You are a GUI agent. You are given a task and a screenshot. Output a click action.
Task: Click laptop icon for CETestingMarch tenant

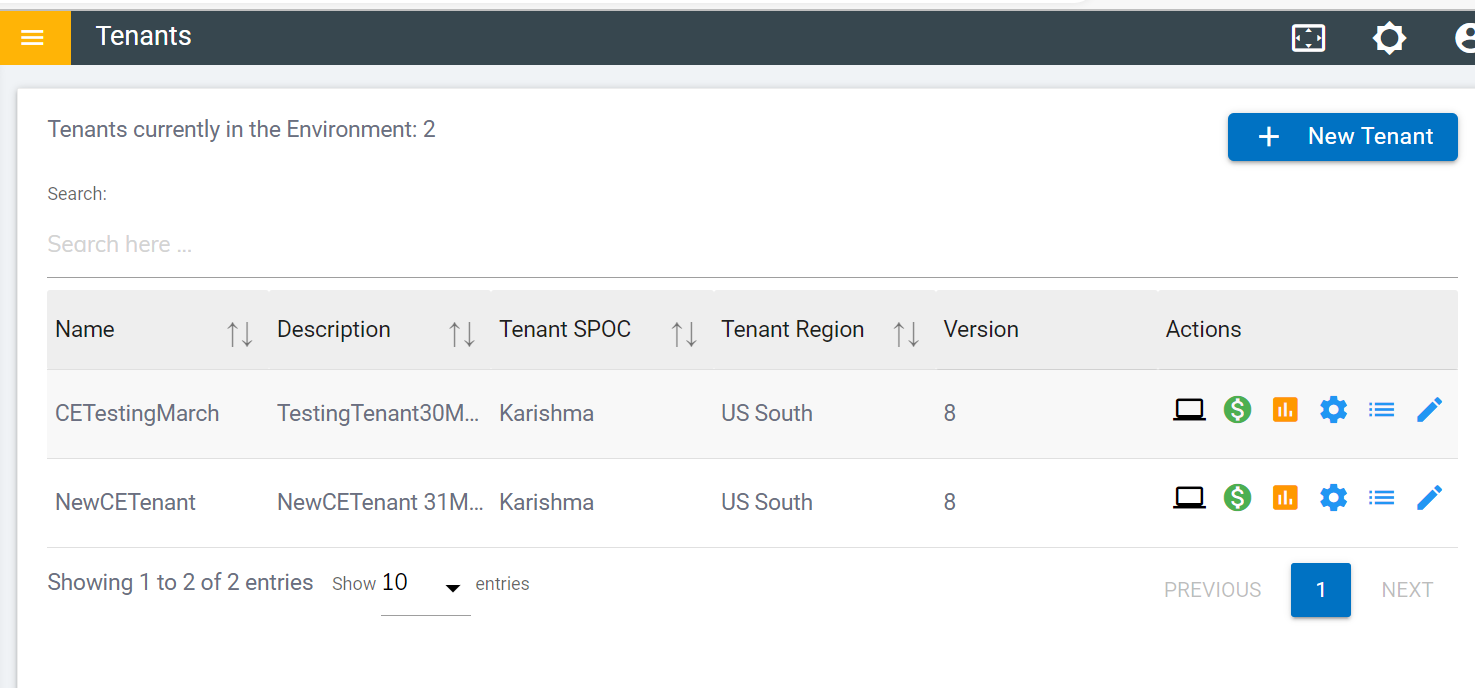[1189, 409]
